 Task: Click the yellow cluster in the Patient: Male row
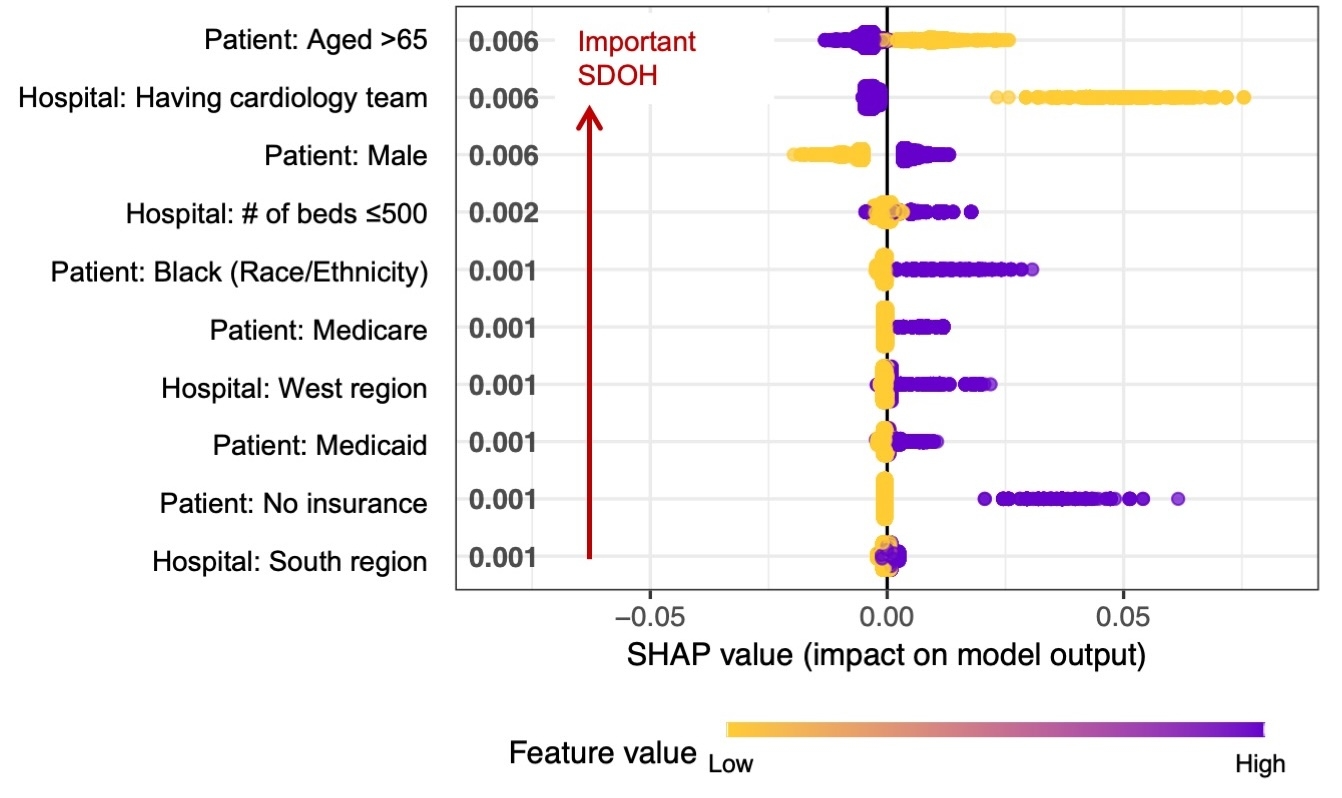(830, 155)
